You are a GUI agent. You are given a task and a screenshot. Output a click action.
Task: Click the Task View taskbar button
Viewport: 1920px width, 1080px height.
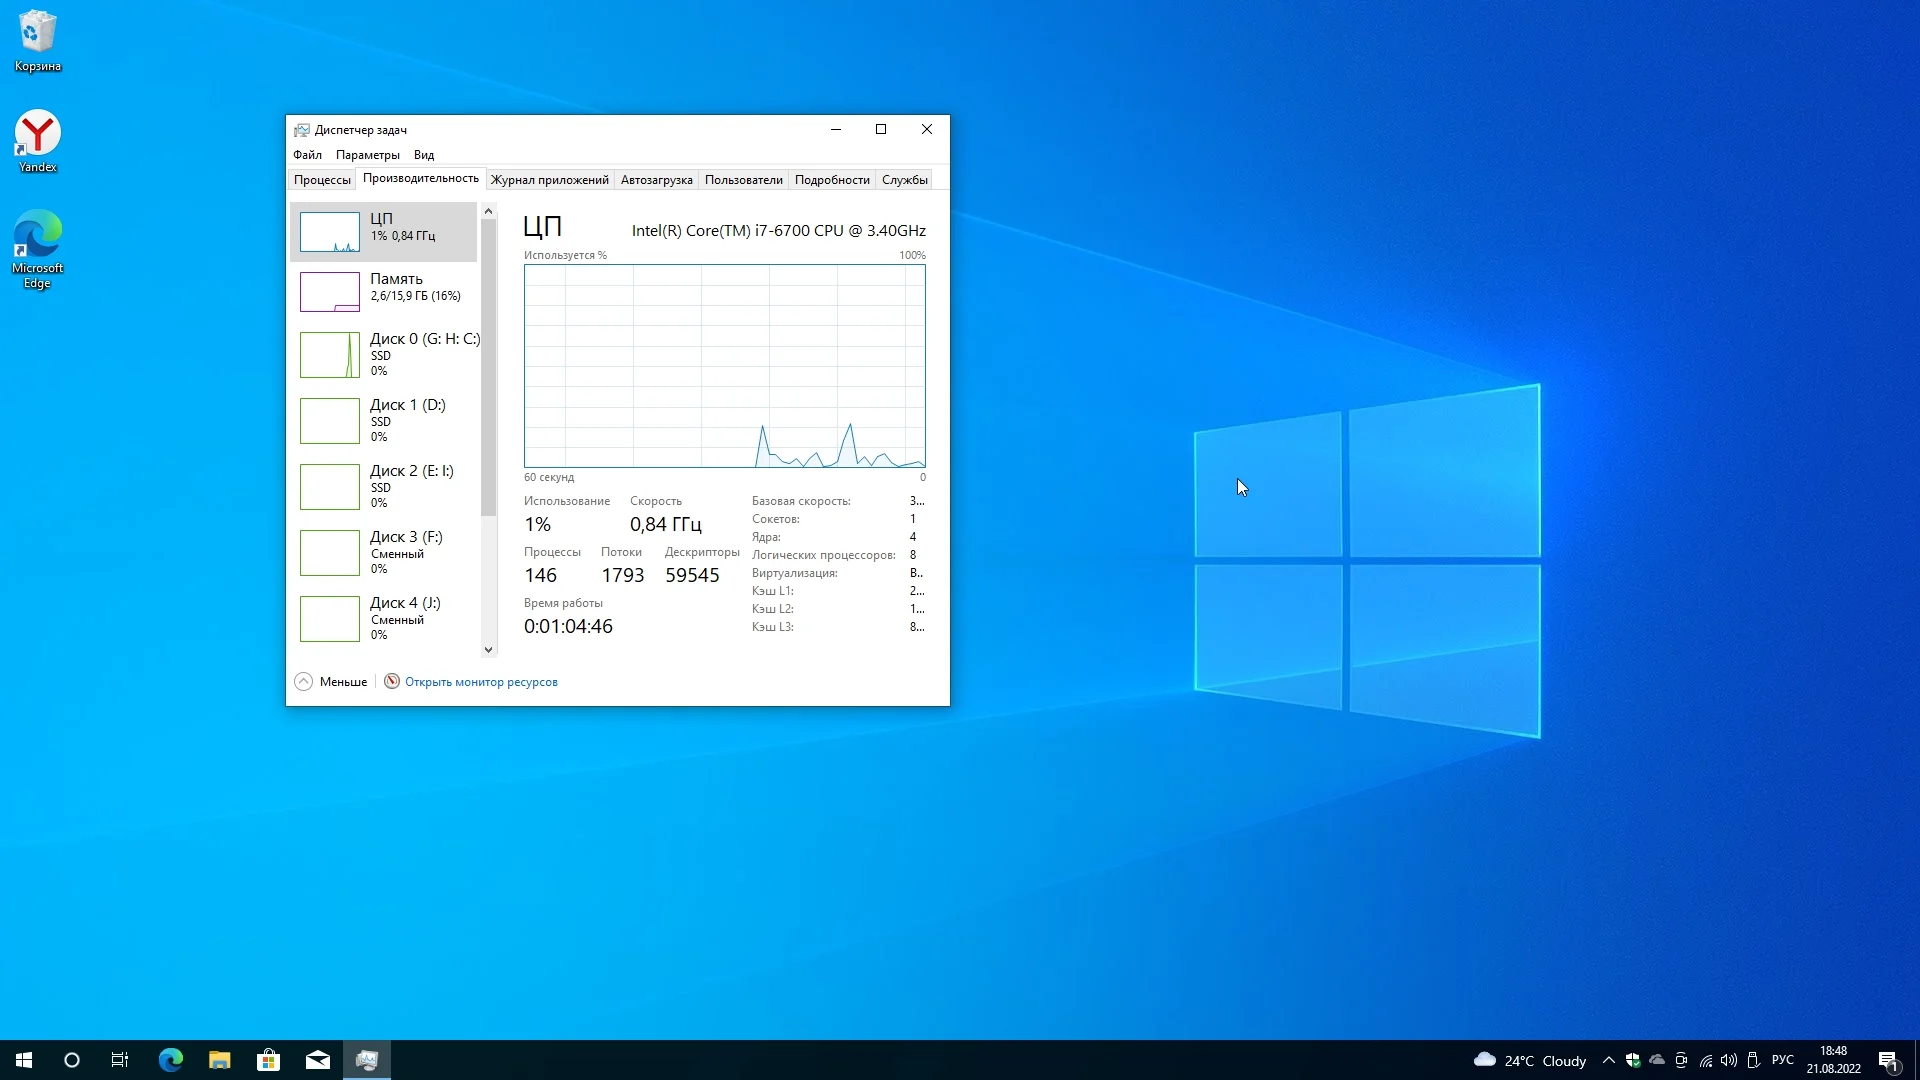coord(120,1060)
